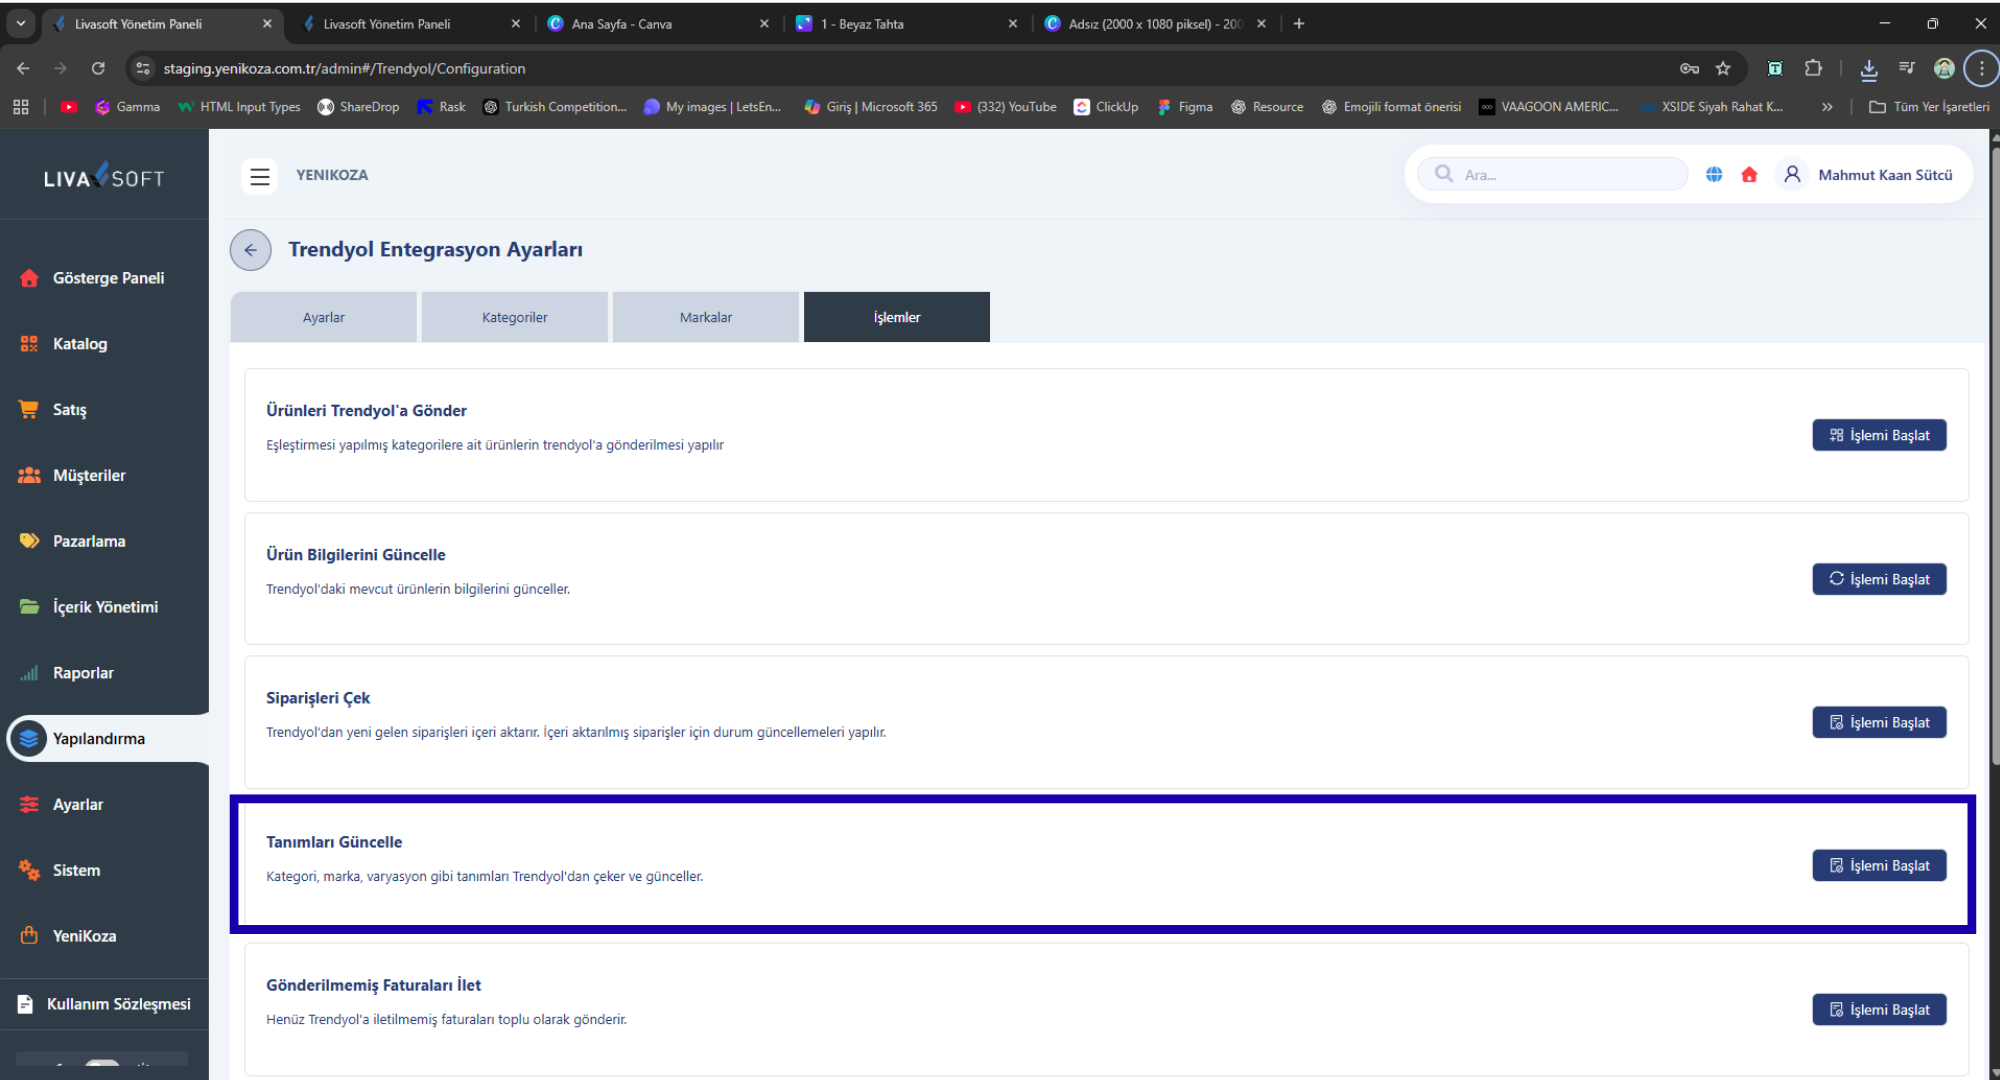Click the Raporlar chart icon item
Viewport: 2000px width, 1080px height.
83,673
